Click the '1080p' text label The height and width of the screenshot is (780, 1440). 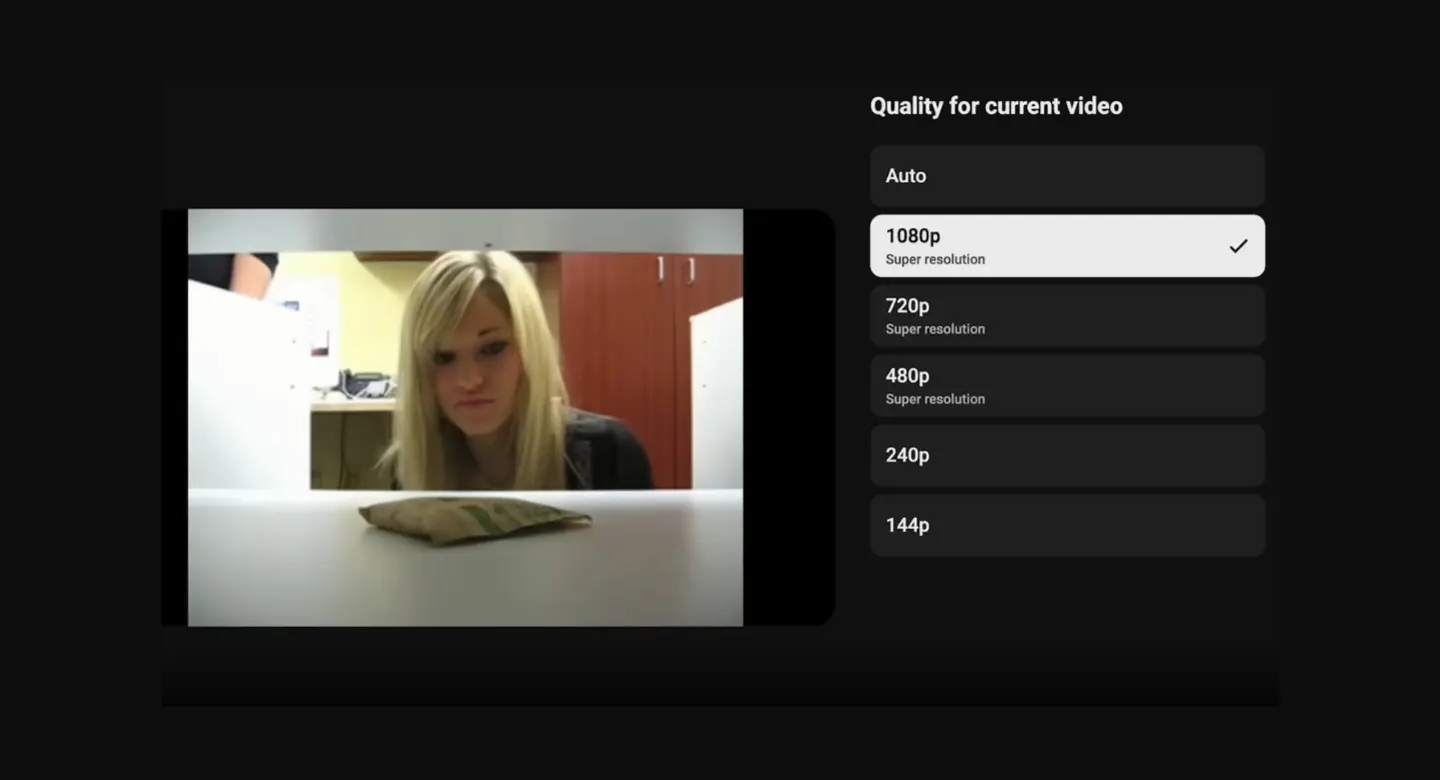912,236
